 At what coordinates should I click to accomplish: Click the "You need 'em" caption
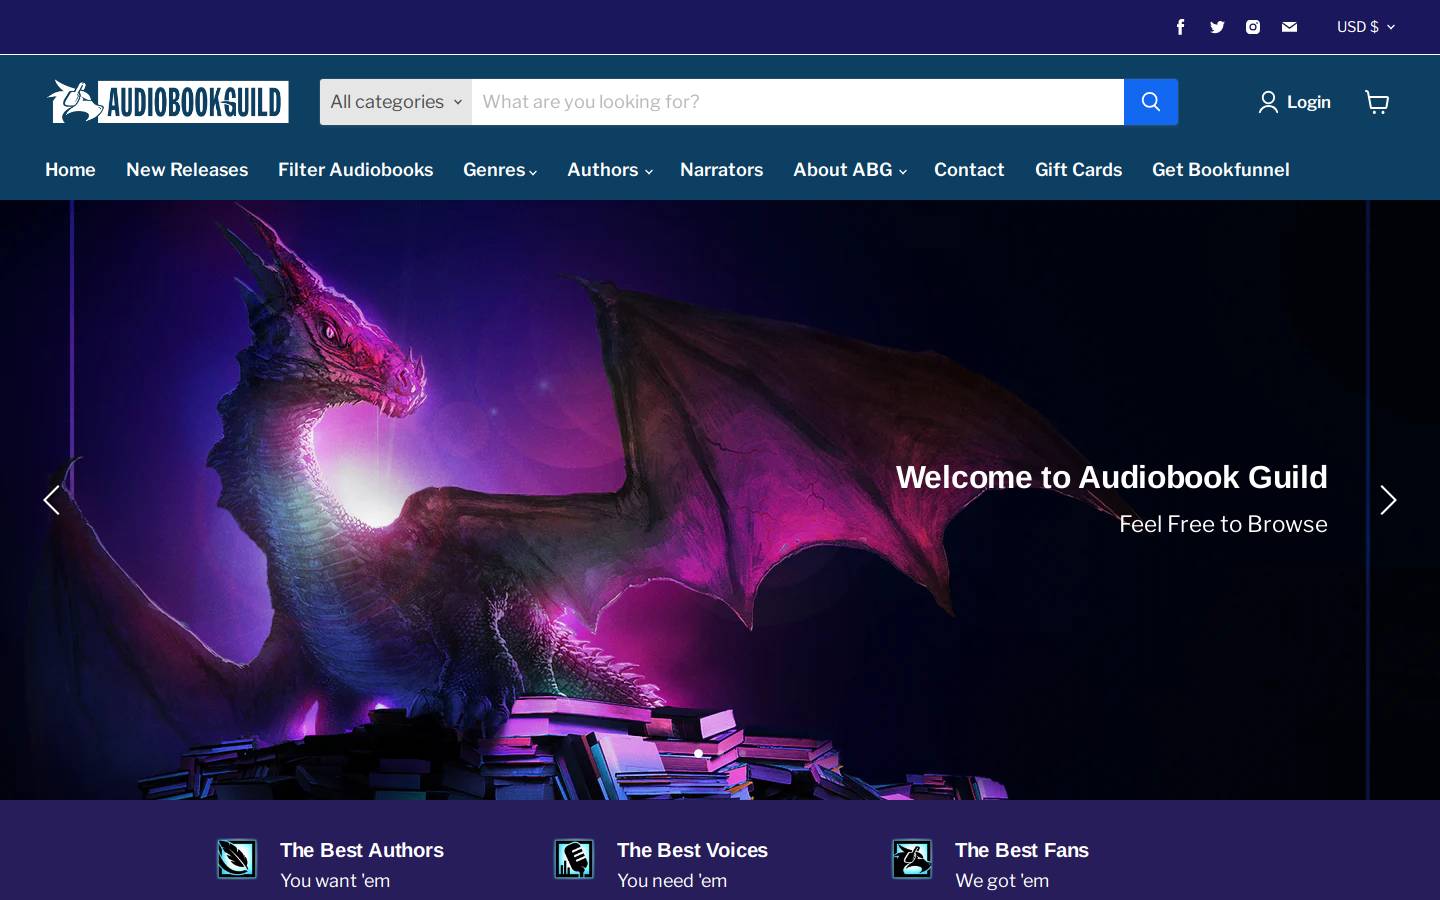(672, 881)
